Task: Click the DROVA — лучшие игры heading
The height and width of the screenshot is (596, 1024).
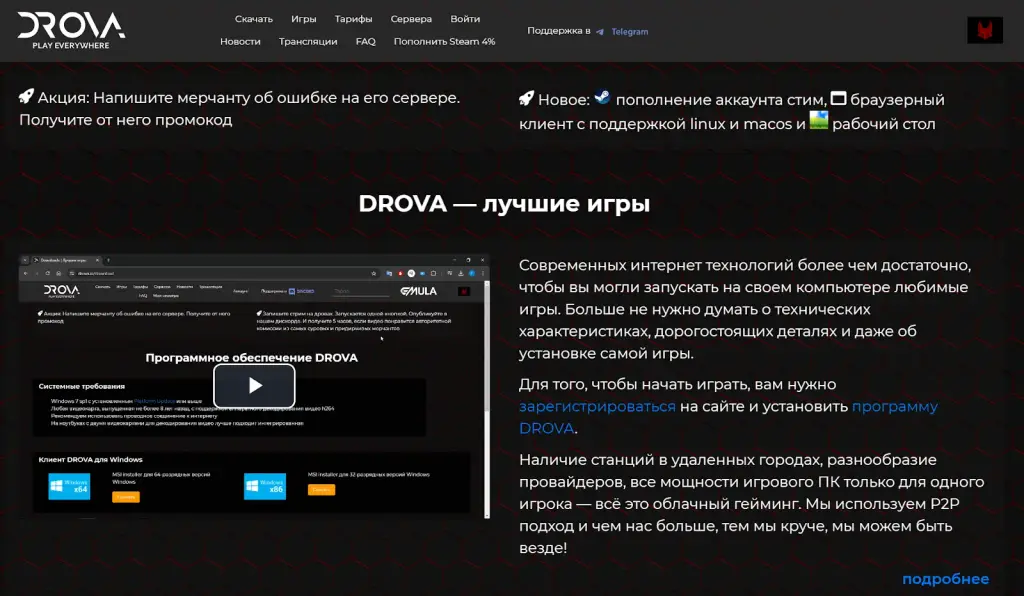Action: pyautogui.click(x=504, y=204)
